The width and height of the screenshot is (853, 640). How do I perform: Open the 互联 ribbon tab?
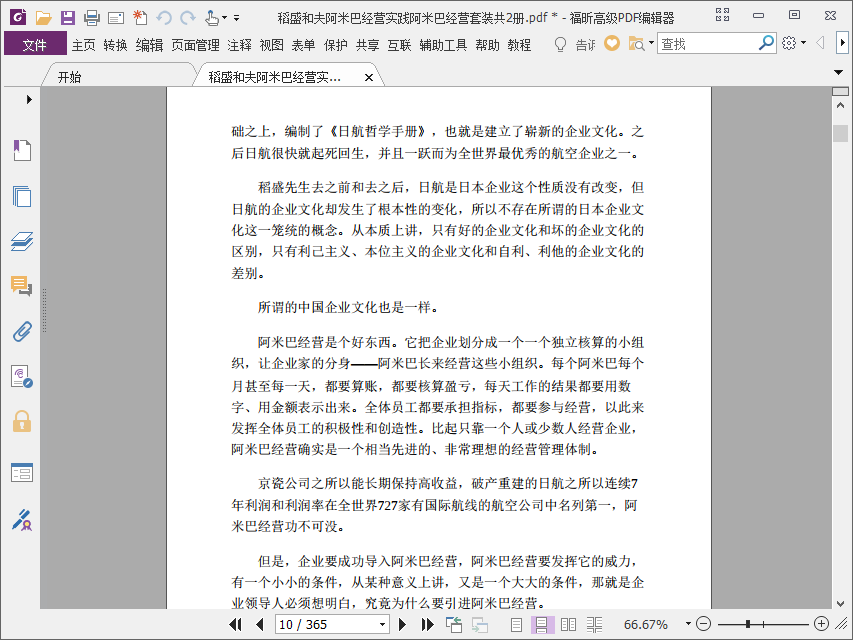tap(399, 45)
